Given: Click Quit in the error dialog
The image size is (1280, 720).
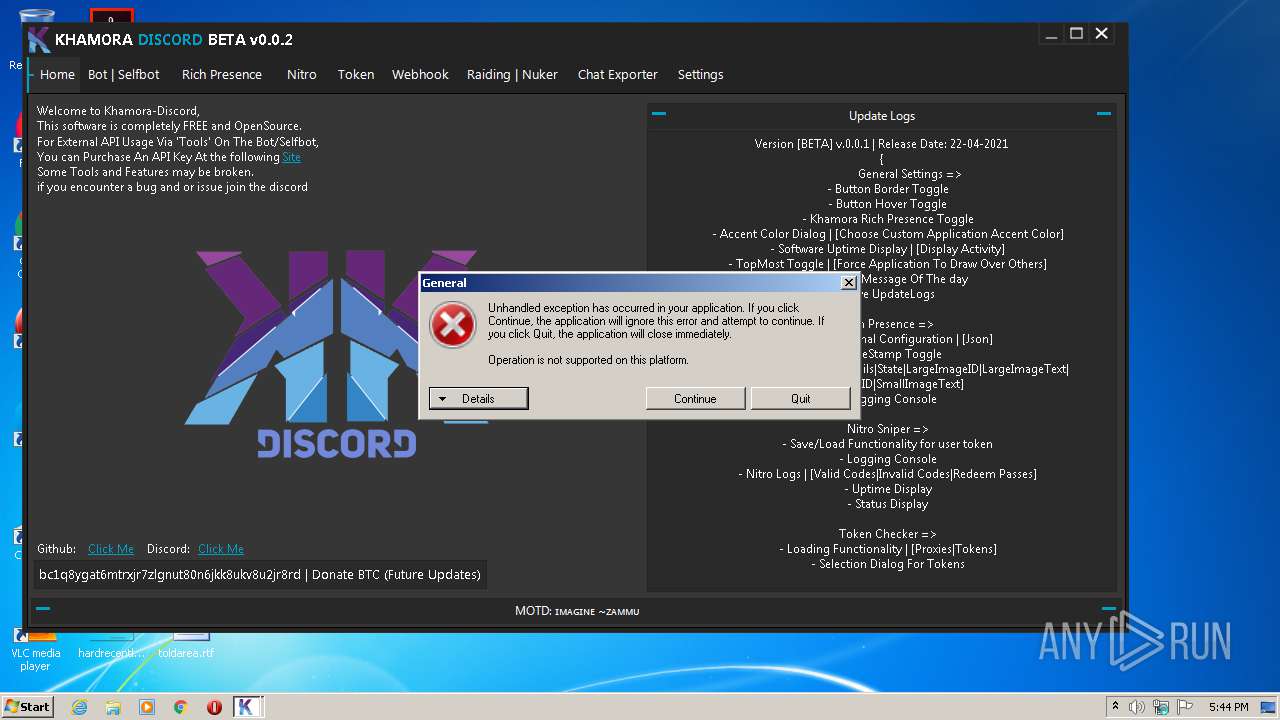Looking at the screenshot, I should tap(801, 398).
